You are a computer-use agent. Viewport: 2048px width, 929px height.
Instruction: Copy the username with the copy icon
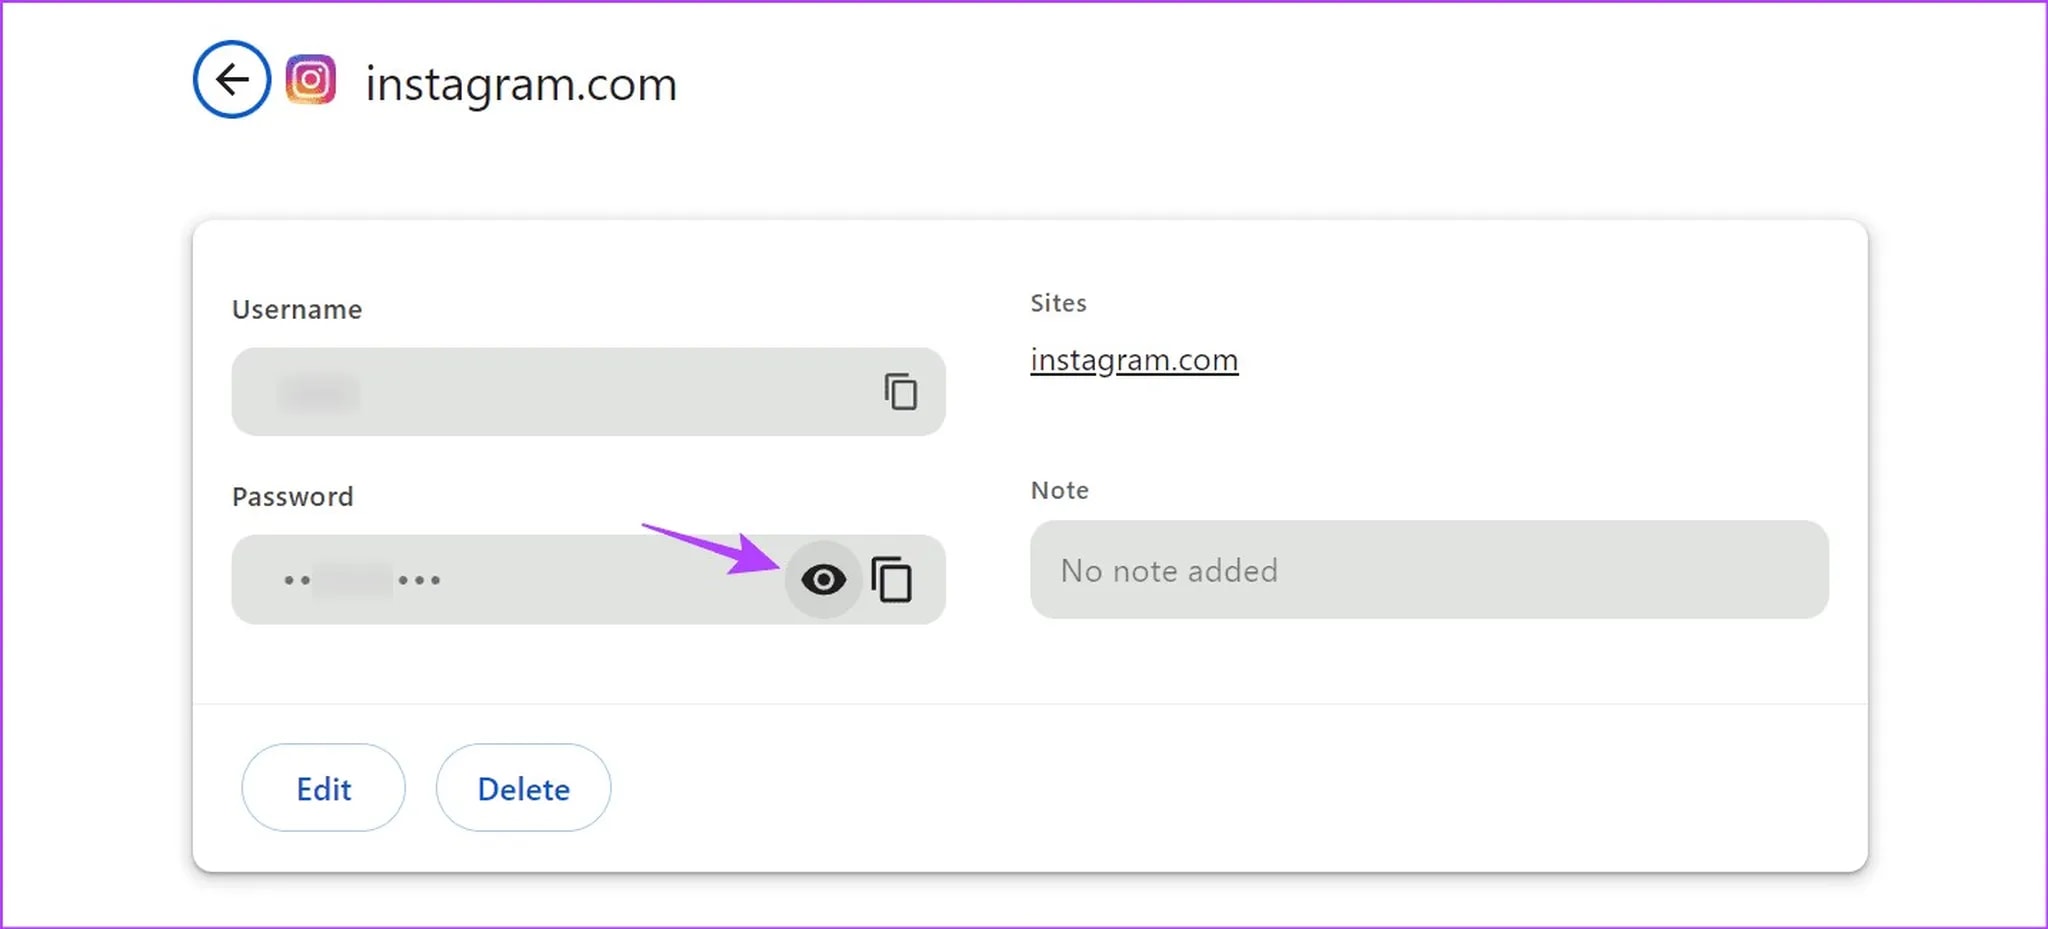[900, 392]
